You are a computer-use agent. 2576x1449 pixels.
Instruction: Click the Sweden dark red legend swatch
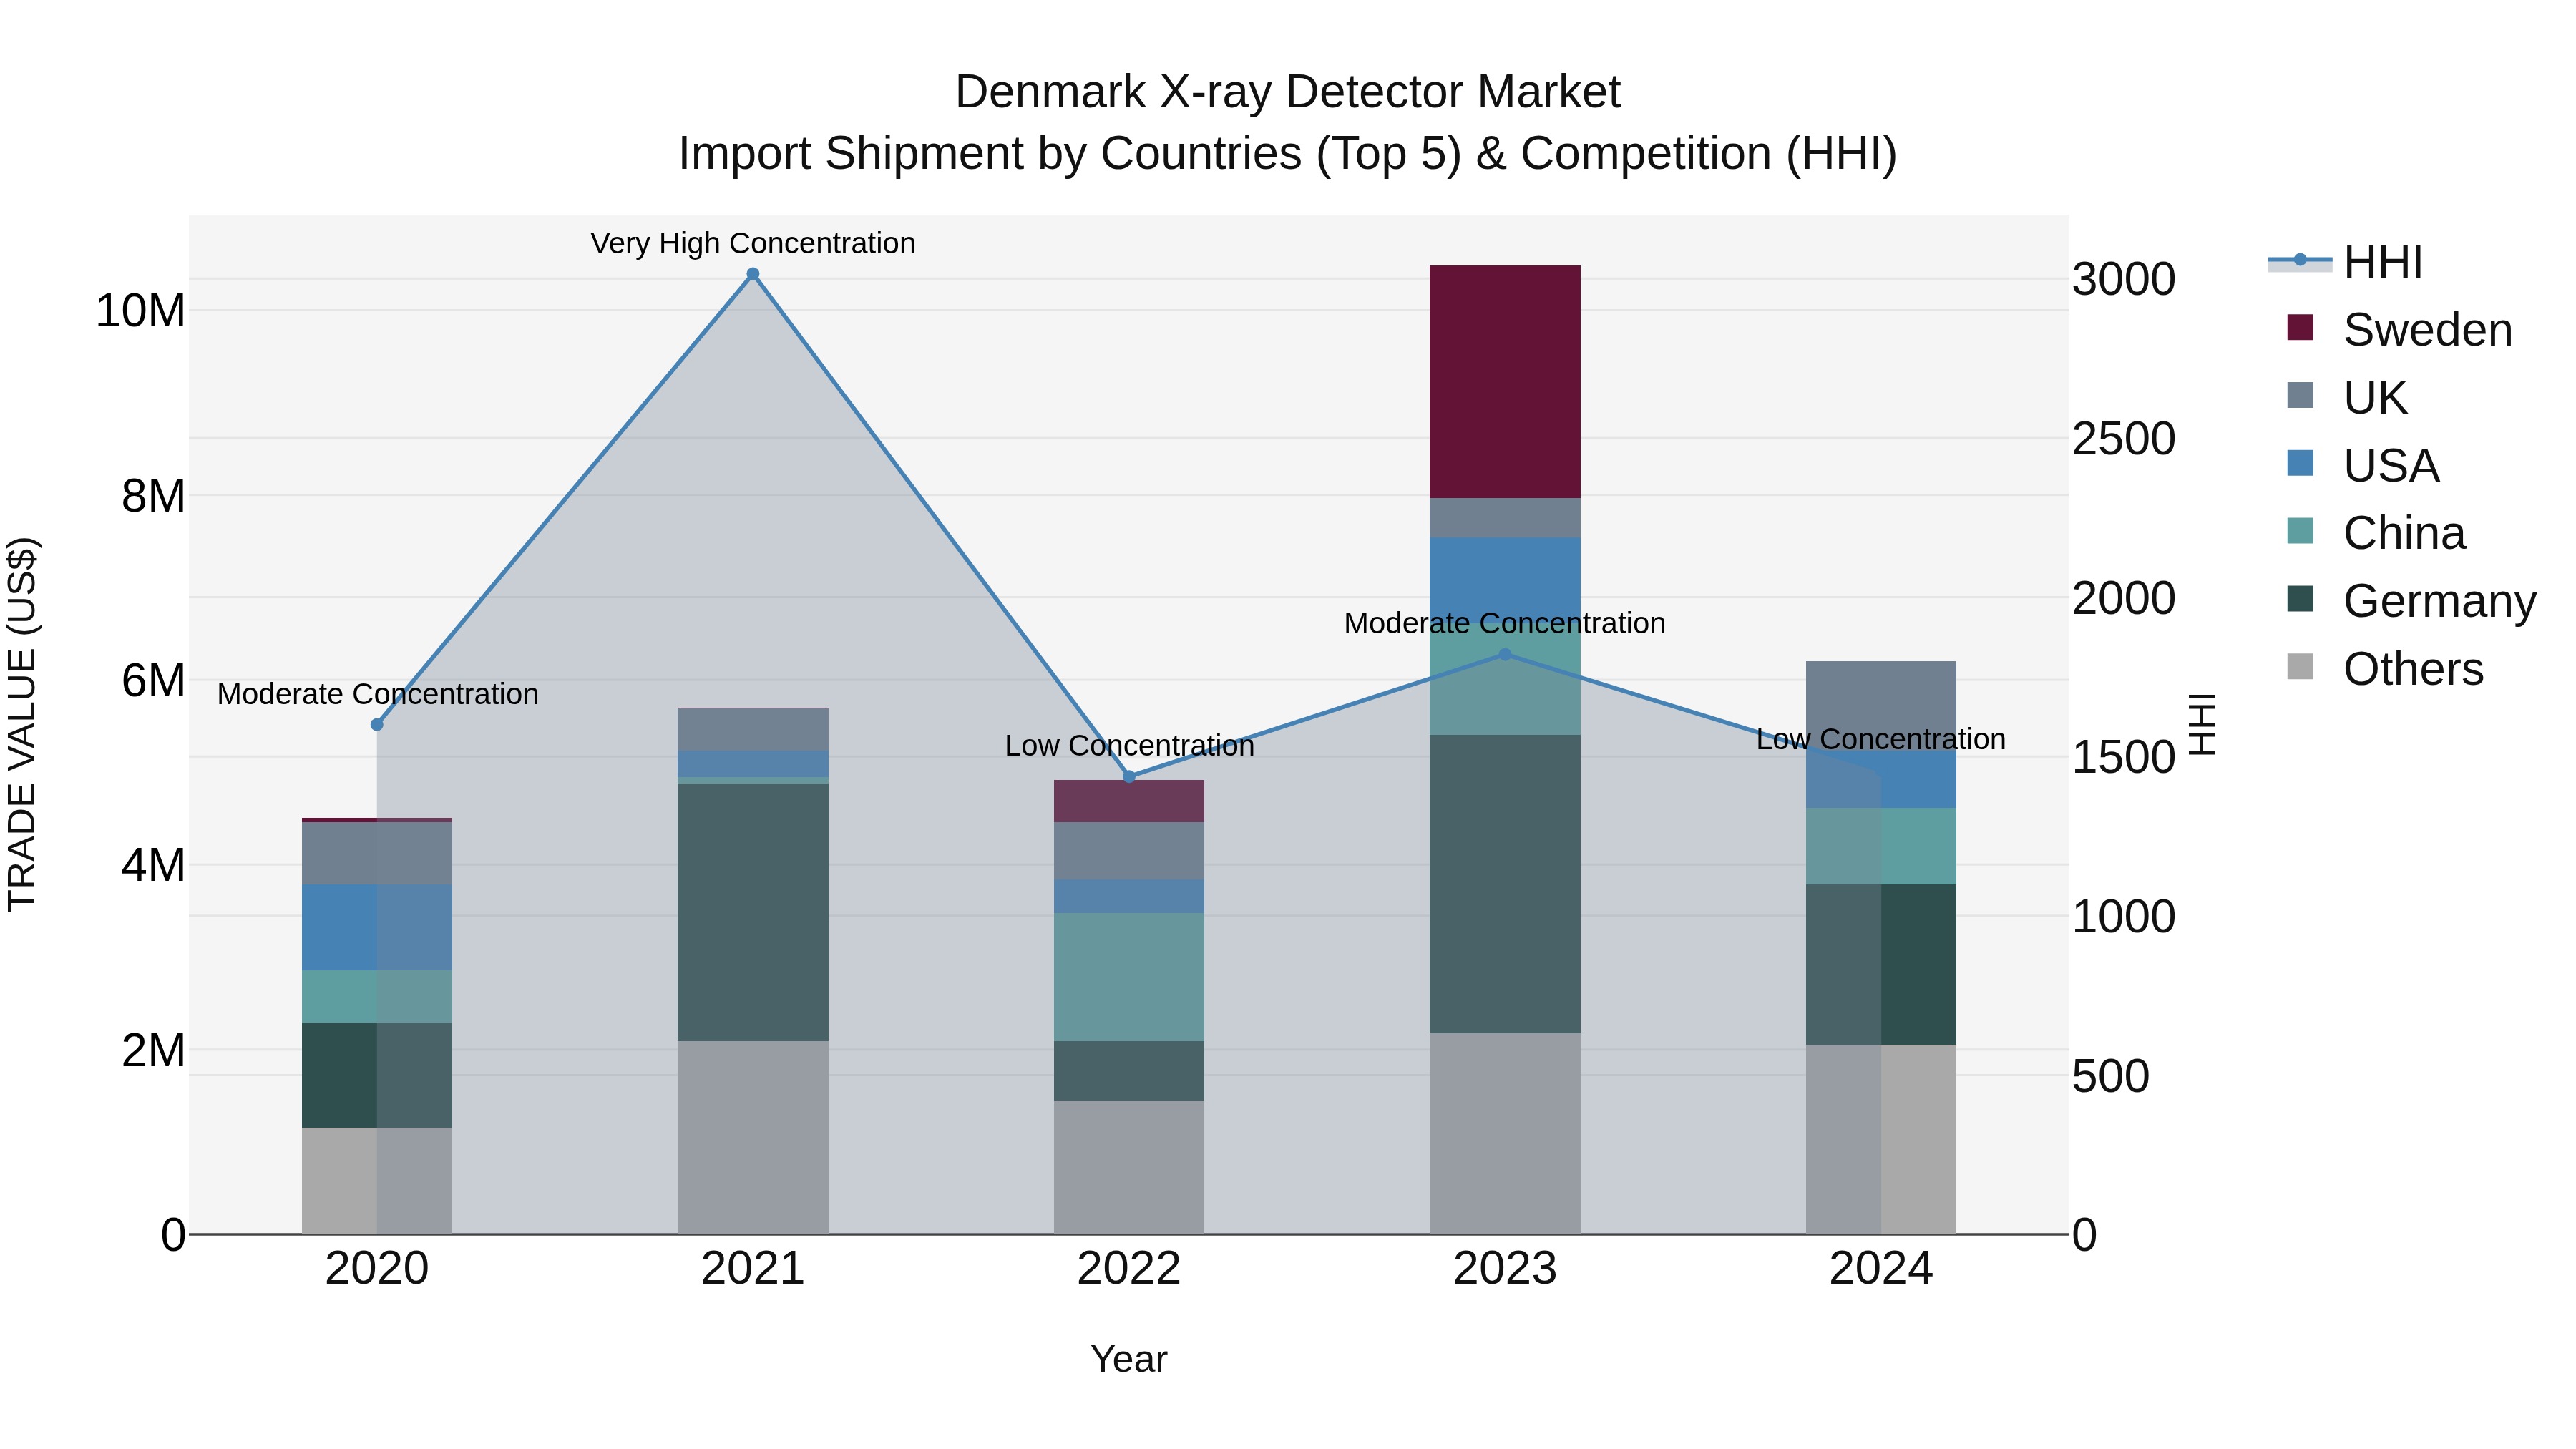coord(2300,327)
